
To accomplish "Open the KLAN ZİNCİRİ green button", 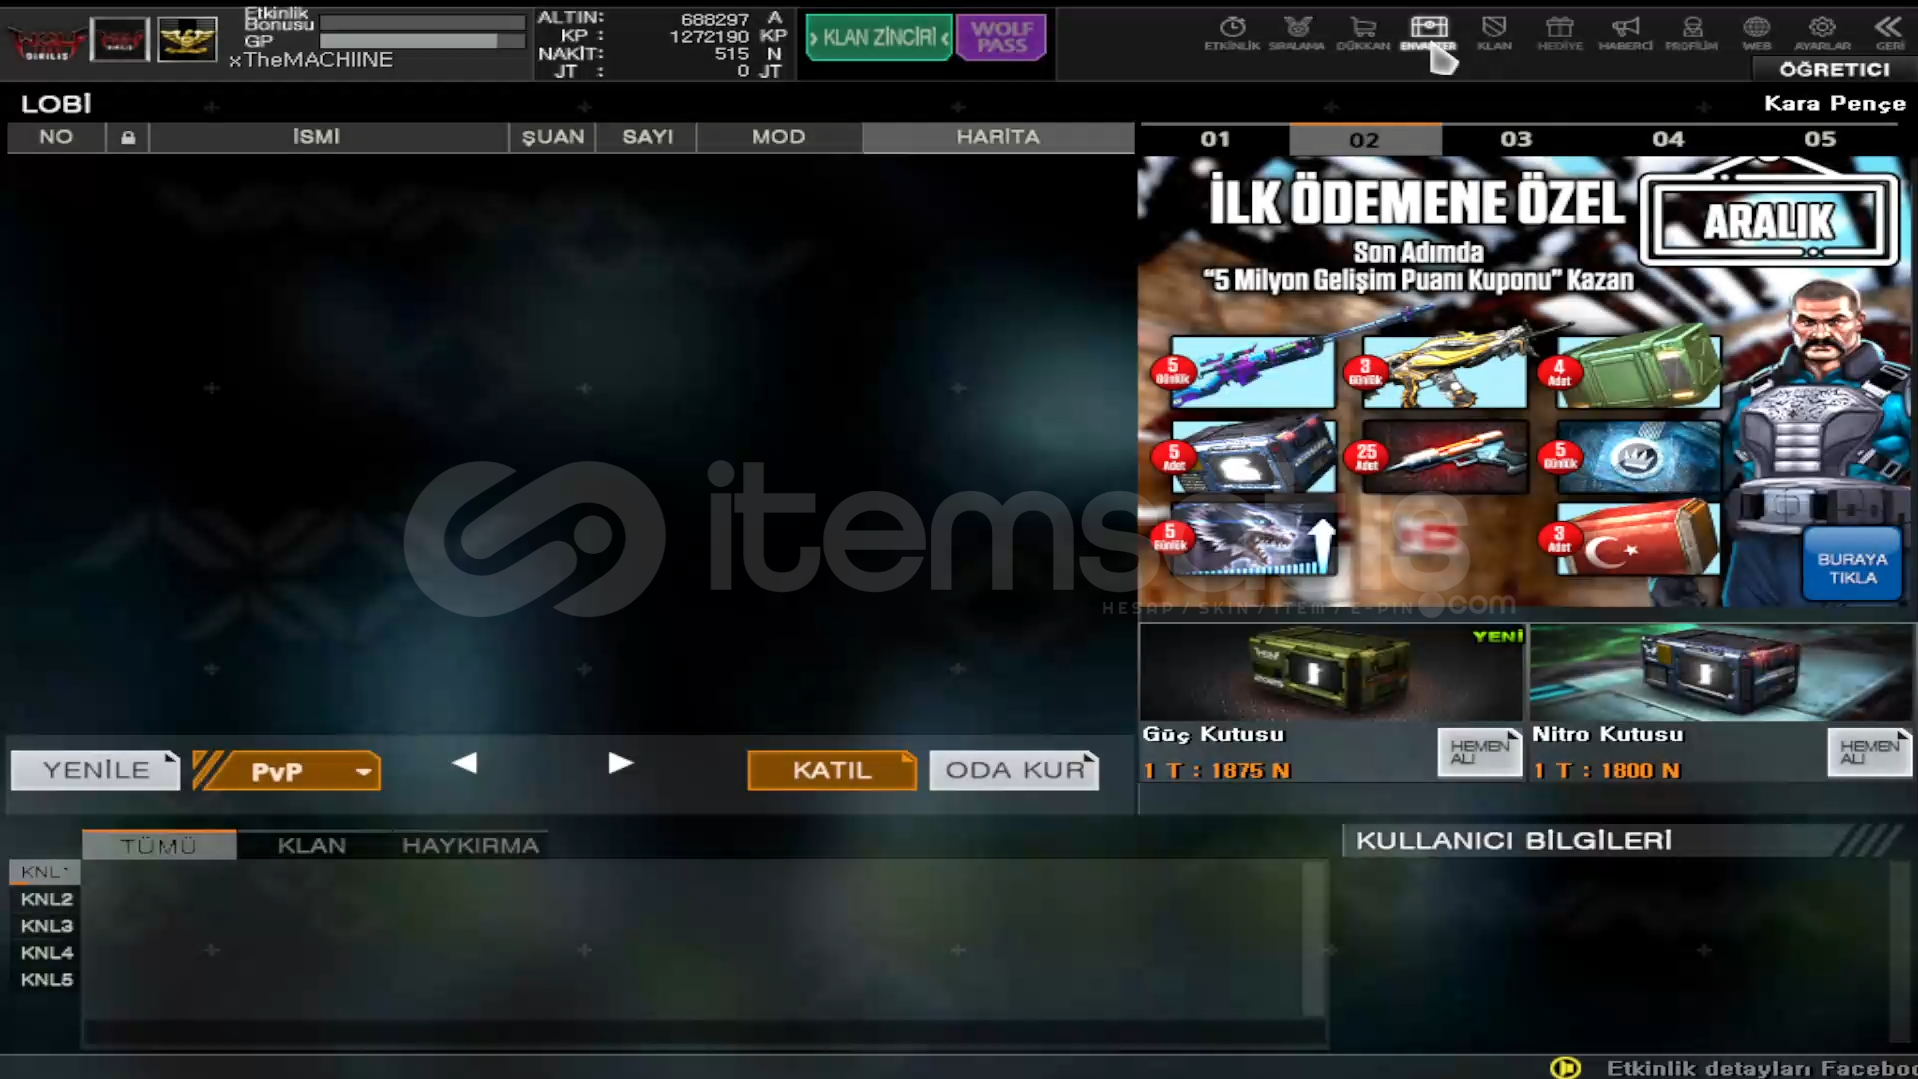I will pyautogui.click(x=879, y=38).
